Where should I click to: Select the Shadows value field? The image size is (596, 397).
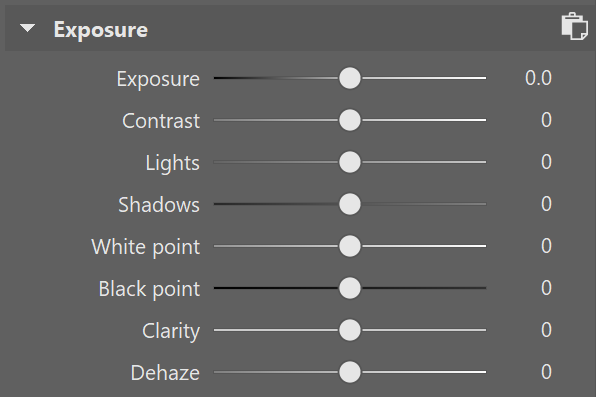click(x=546, y=204)
